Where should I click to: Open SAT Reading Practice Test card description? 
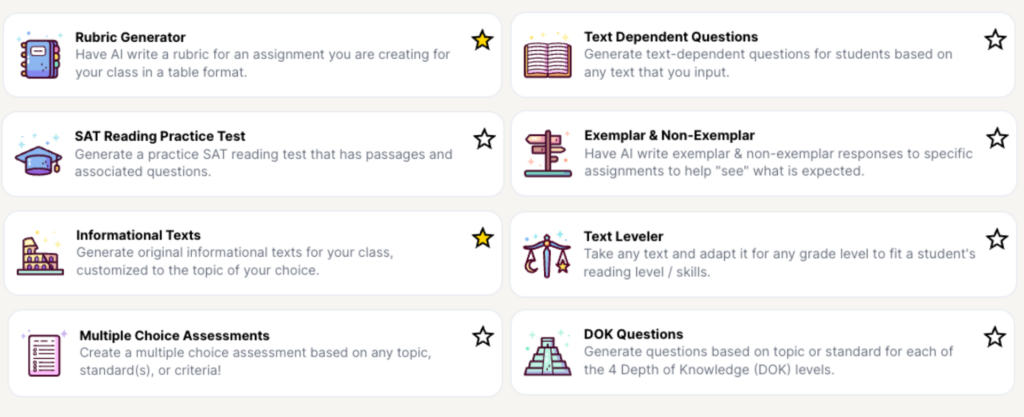pyautogui.click(x=263, y=163)
